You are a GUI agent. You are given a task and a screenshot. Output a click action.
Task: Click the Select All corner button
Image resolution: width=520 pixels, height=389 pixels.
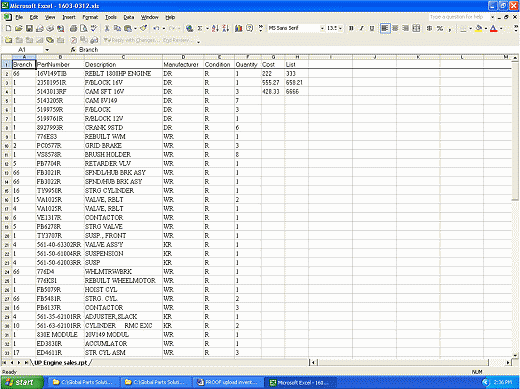click(x=6, y=57)
